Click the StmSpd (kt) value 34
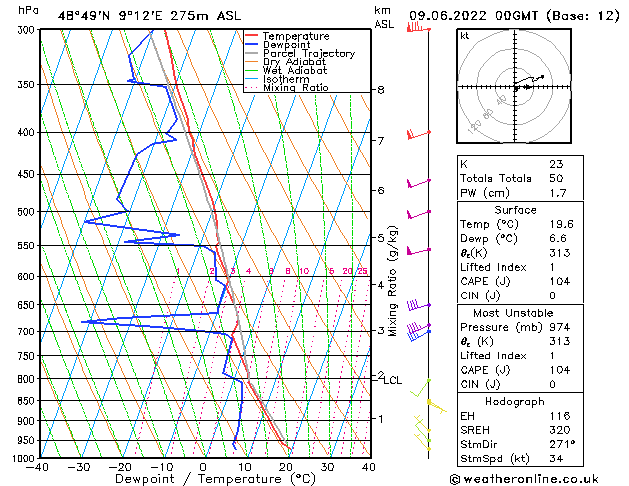This screenshot has width=629, height=486. tap(556, 459)
